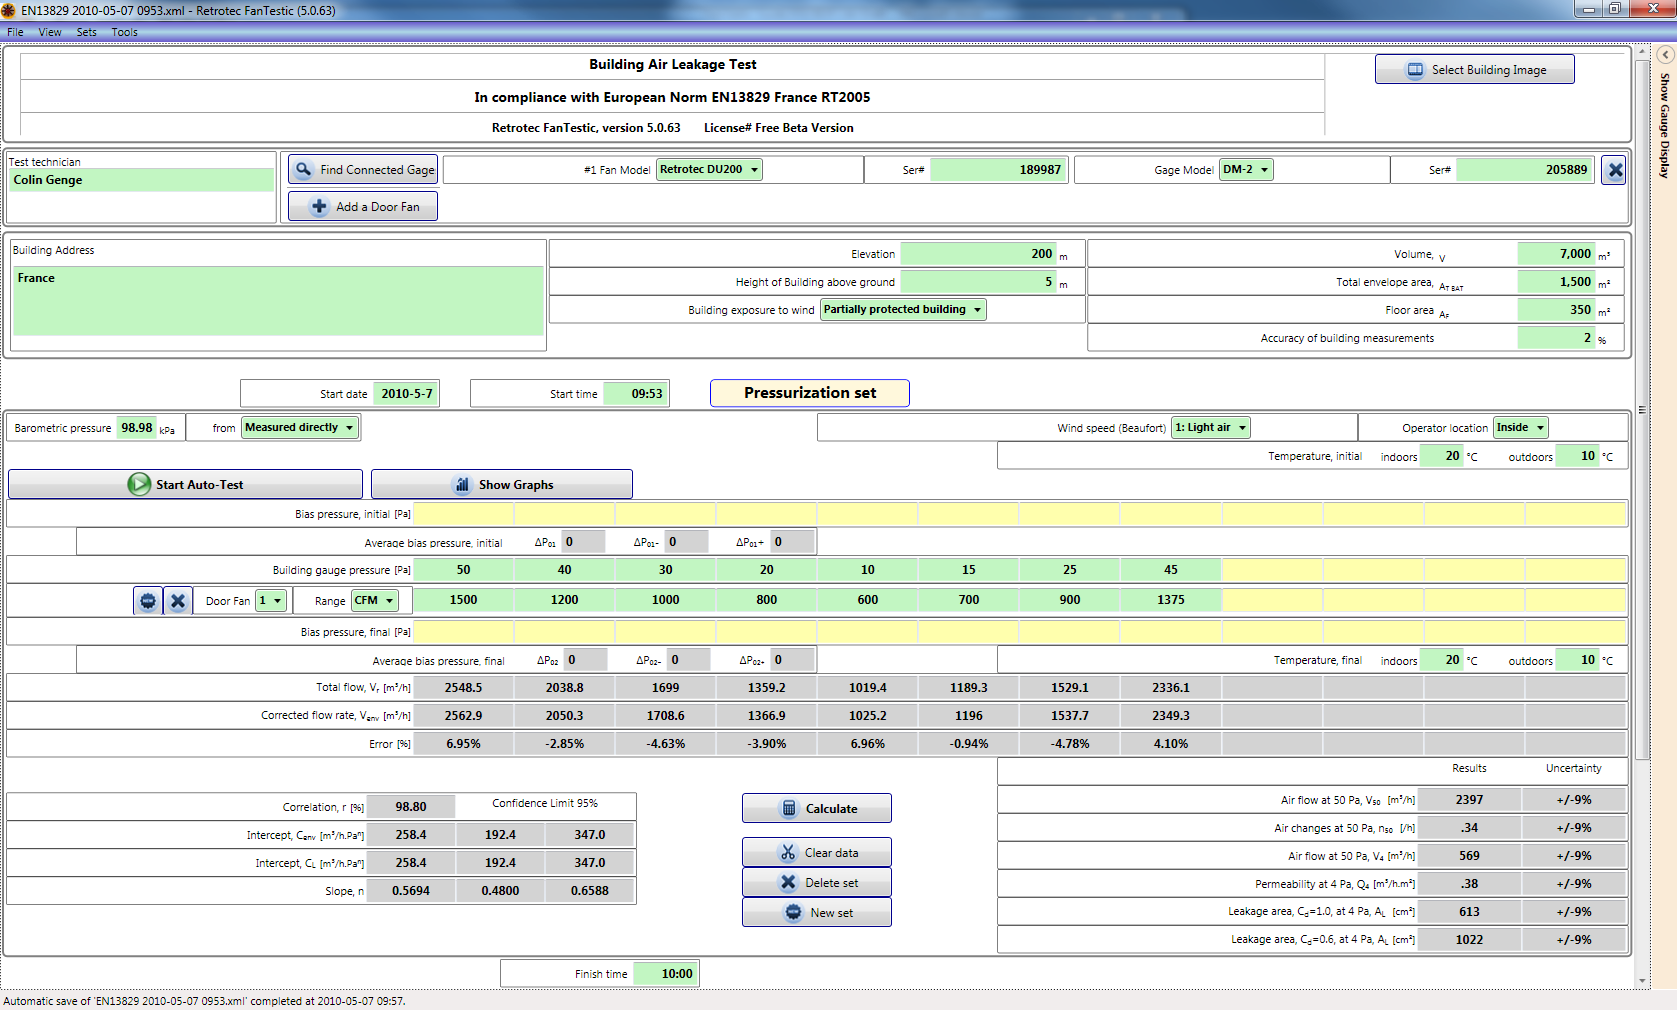Click the scissors icon on Clear data

(x=788, y=852)
